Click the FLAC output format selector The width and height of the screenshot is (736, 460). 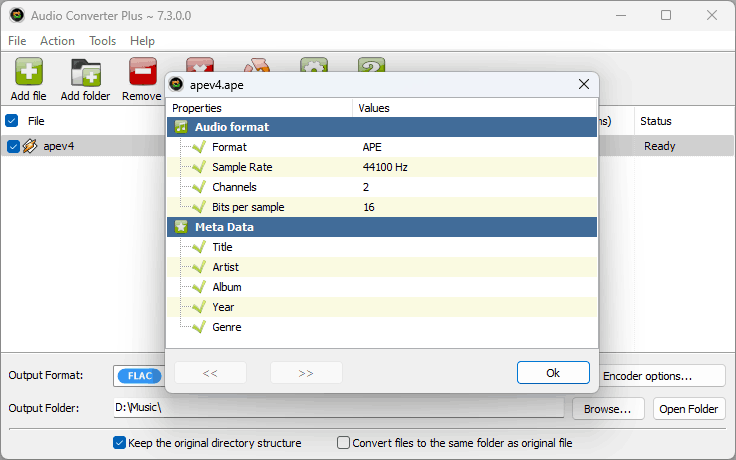(x=139, y=376)
